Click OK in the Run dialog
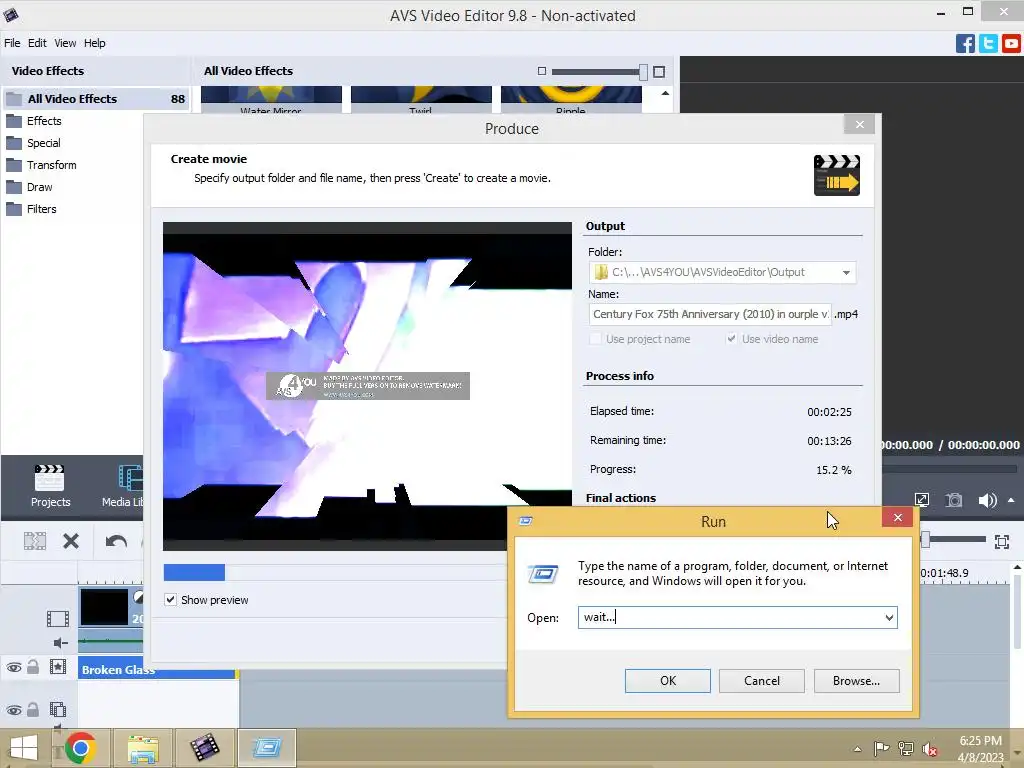 [x=667, y=680]
